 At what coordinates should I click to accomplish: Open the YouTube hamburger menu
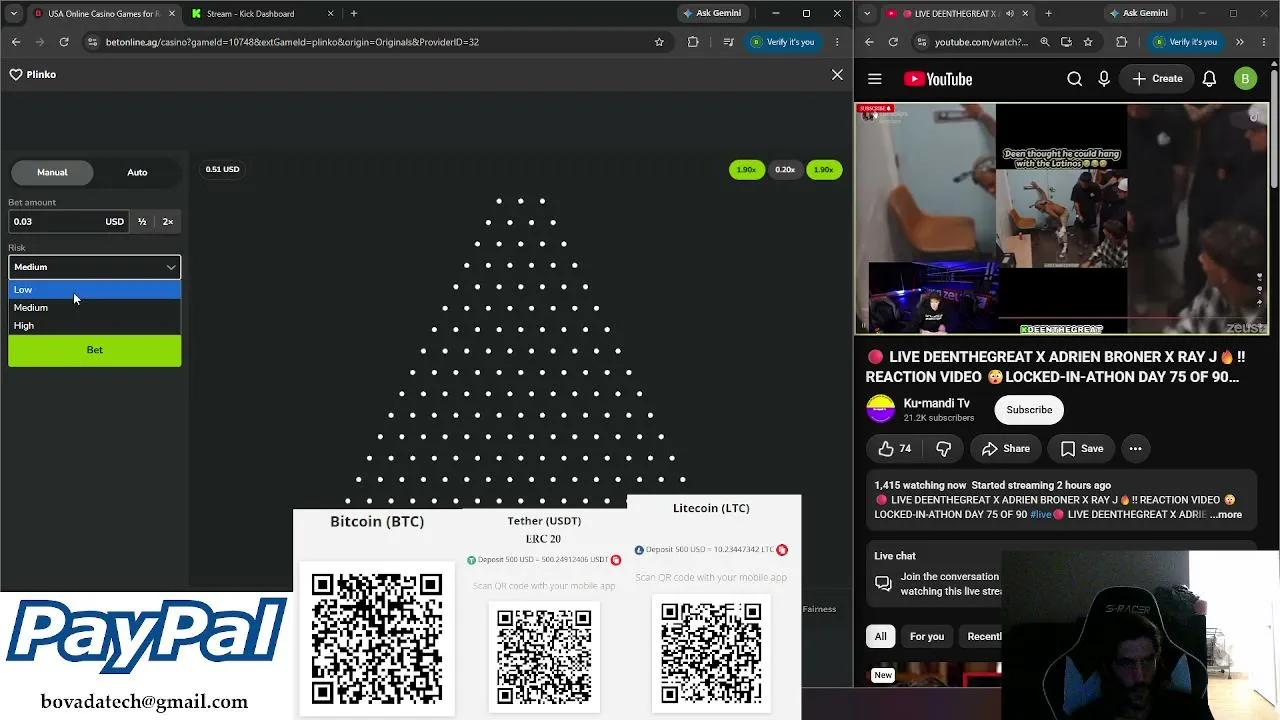click(875, 79)
